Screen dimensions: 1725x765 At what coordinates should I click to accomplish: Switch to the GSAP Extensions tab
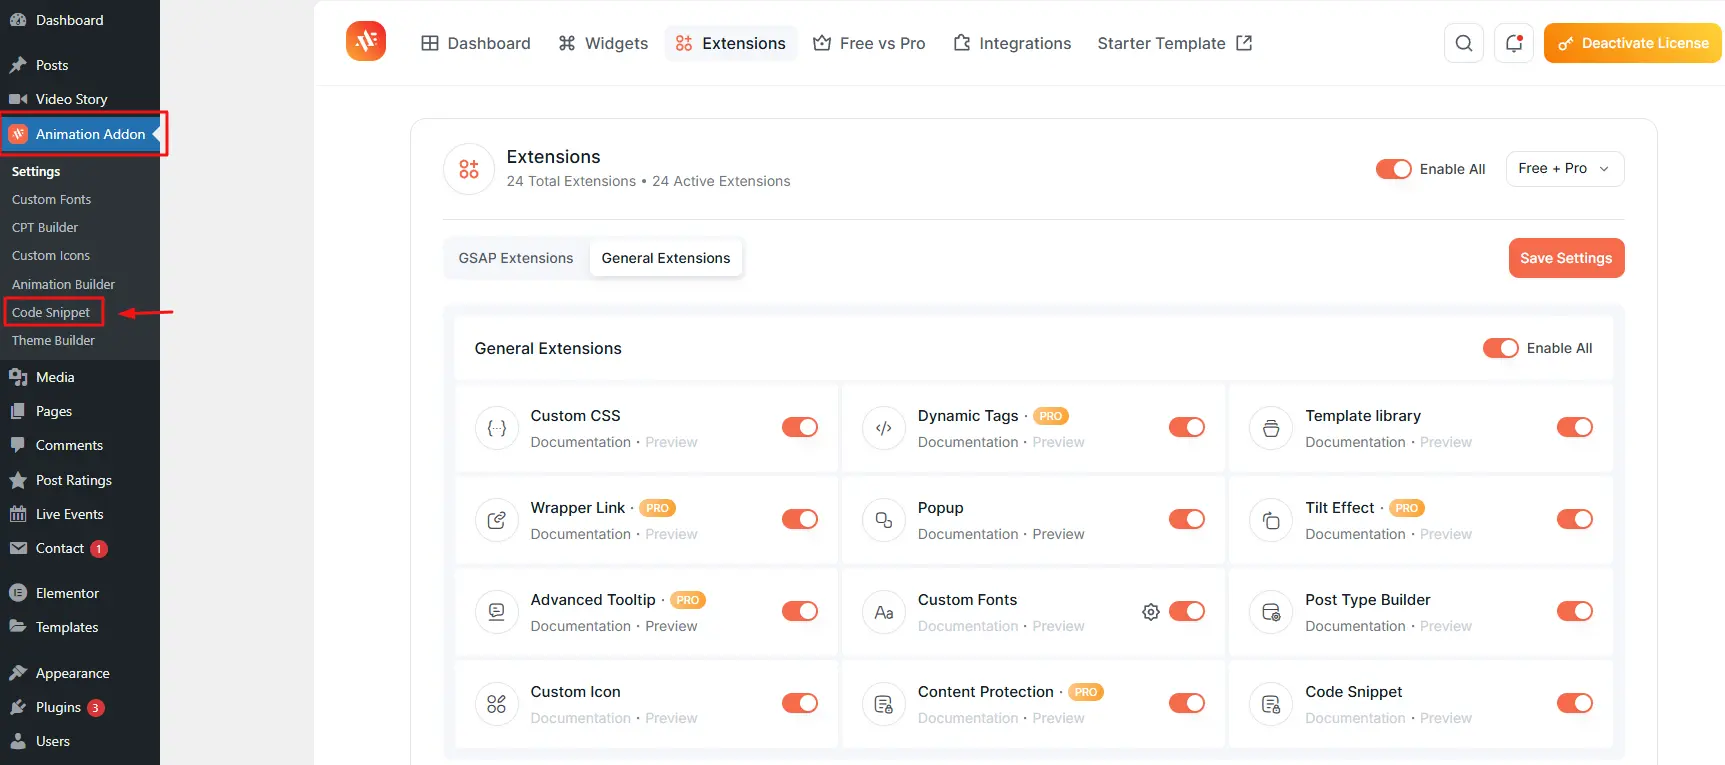(516, 258)
